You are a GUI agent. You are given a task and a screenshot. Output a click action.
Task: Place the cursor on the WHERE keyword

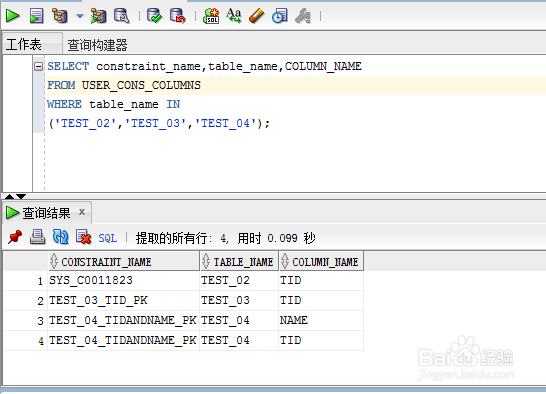pos(64,104)
